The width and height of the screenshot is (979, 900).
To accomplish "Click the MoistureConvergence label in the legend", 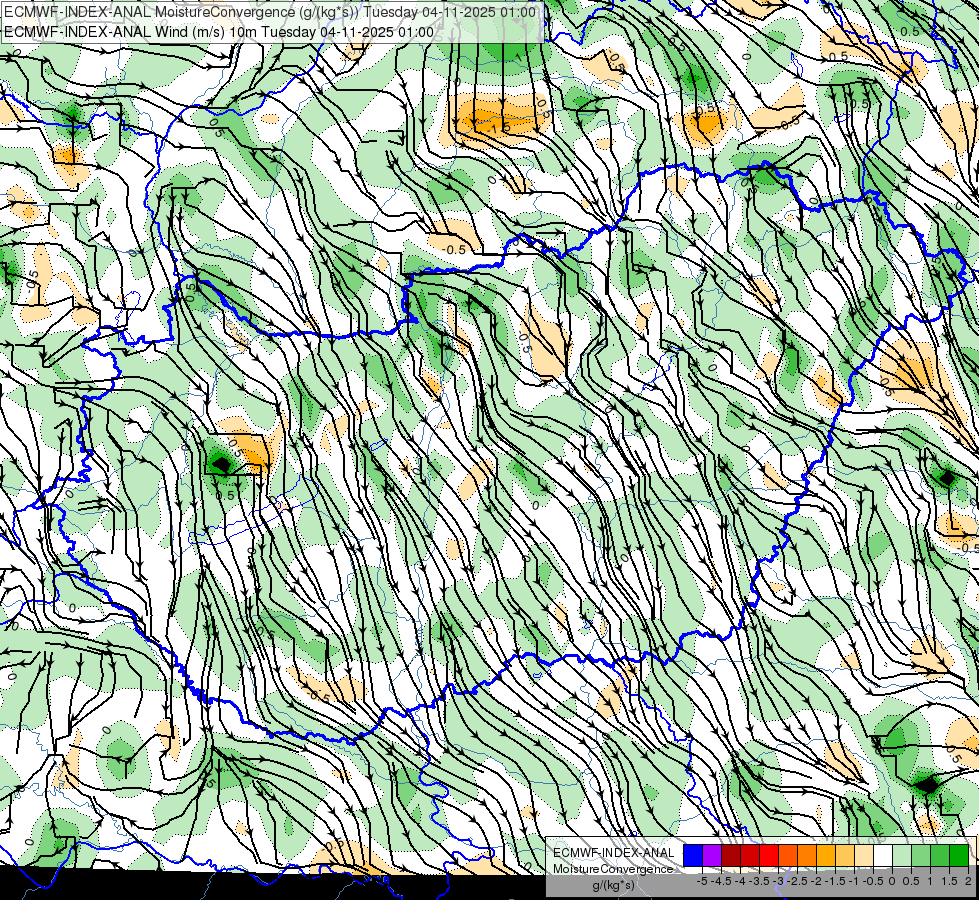I will point(613,869).
